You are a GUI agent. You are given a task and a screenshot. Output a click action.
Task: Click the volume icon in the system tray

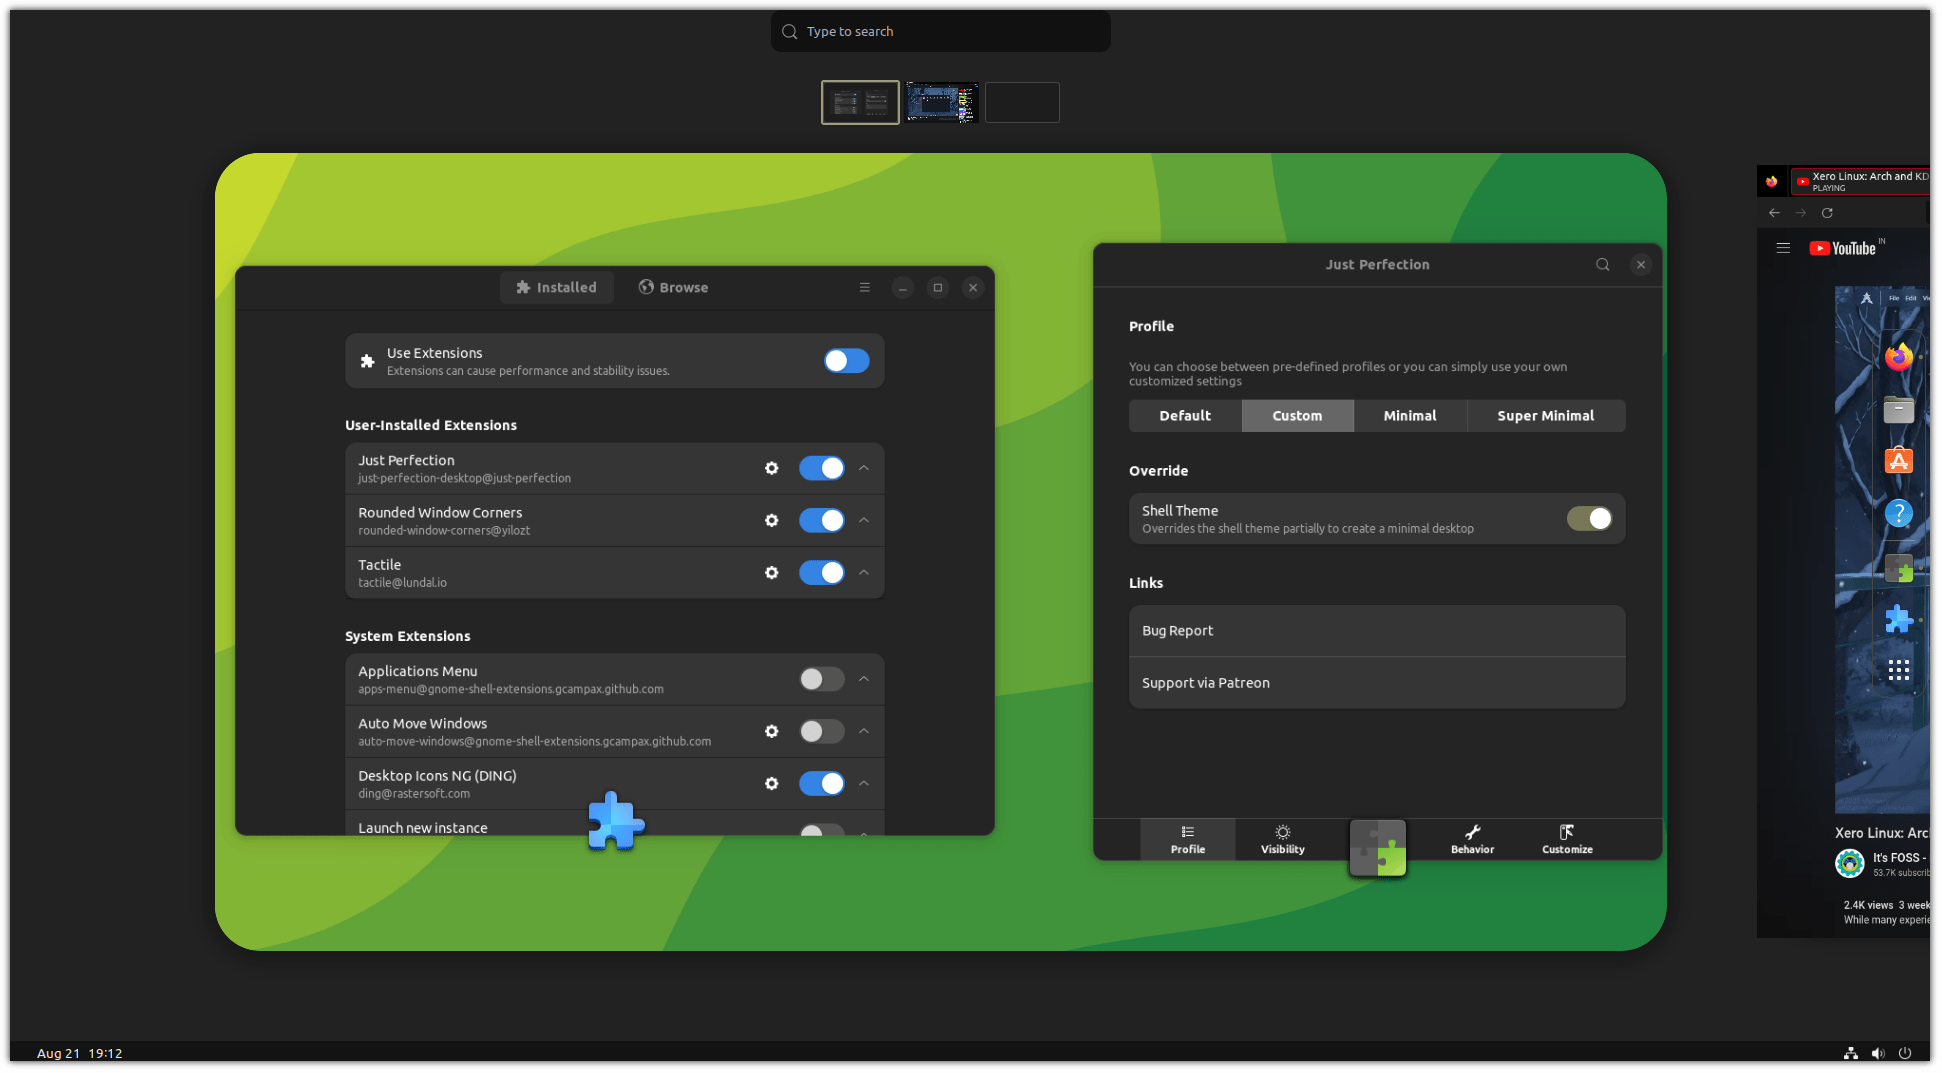(x=1878, y=1053)
